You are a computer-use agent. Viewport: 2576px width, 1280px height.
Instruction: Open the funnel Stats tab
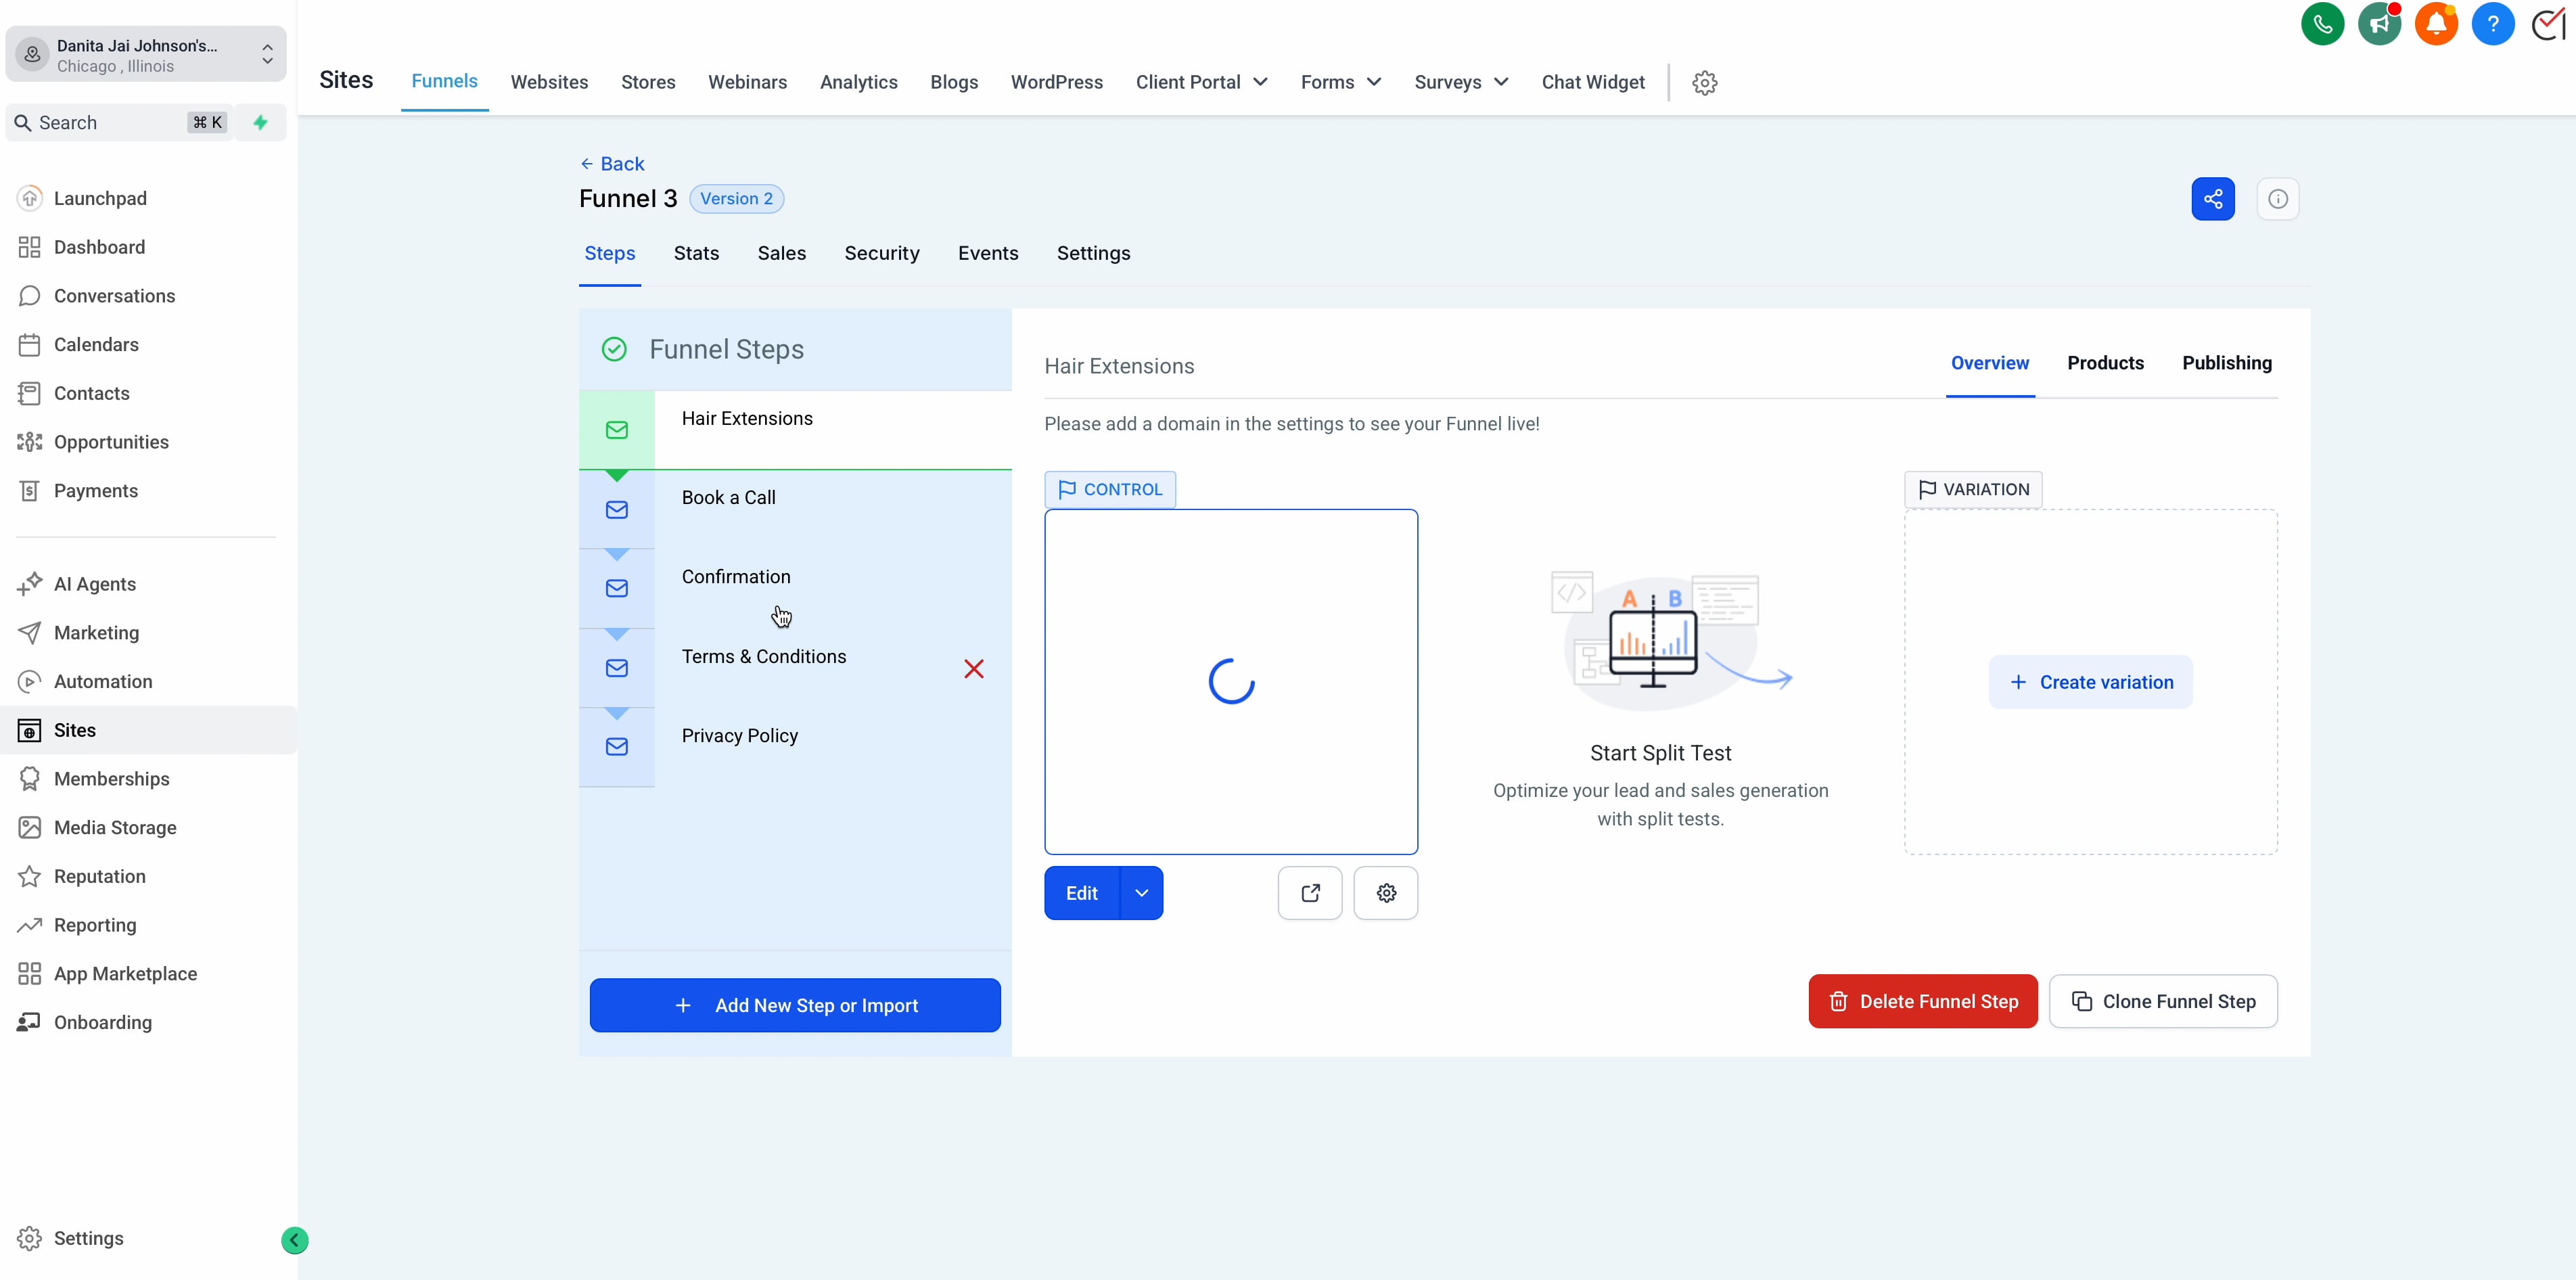pyautogui.click(x=696, y=253)
